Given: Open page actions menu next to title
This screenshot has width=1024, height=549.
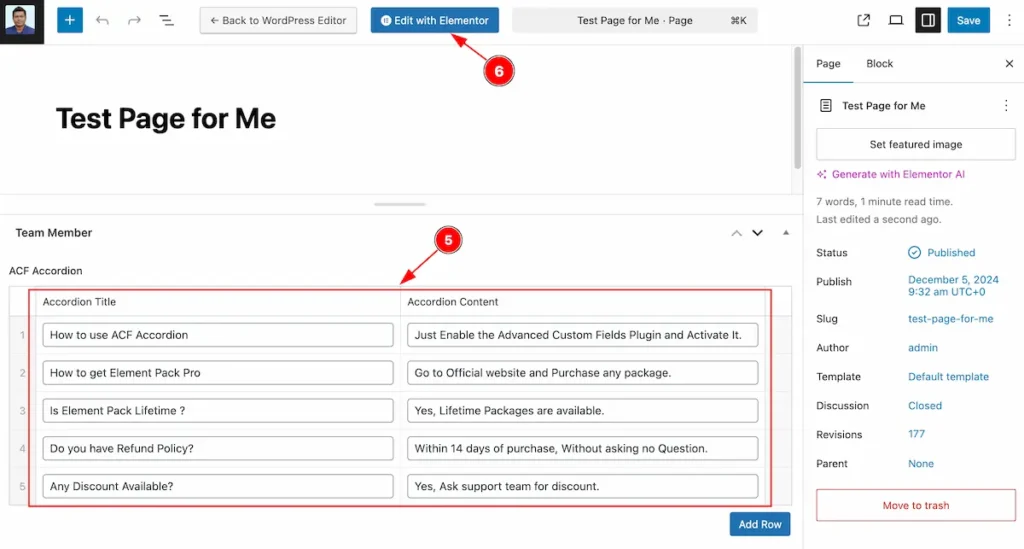Looking at the screenshot, I should [x=1006, y=105].
